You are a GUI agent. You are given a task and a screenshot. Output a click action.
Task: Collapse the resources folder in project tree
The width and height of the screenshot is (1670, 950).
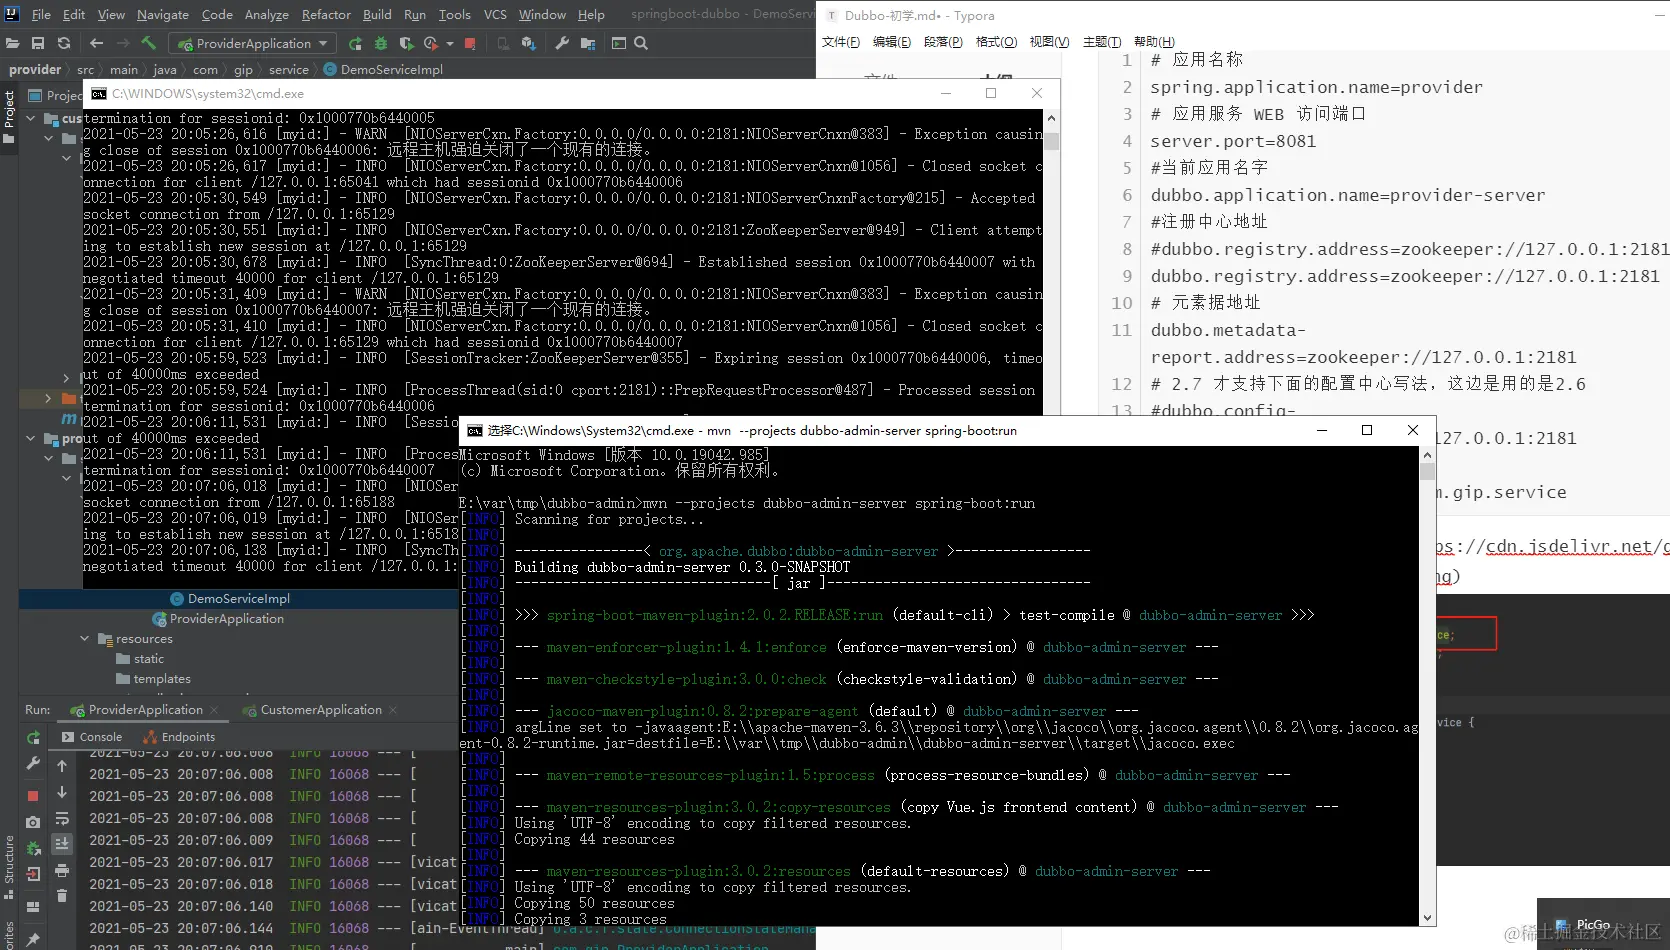tap(85, 639)
